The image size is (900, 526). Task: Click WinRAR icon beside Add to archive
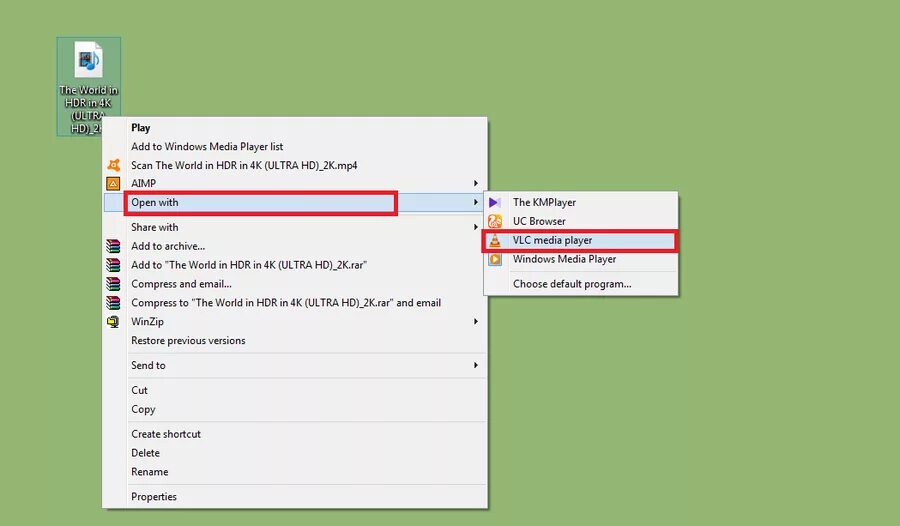tap(114, 246)
